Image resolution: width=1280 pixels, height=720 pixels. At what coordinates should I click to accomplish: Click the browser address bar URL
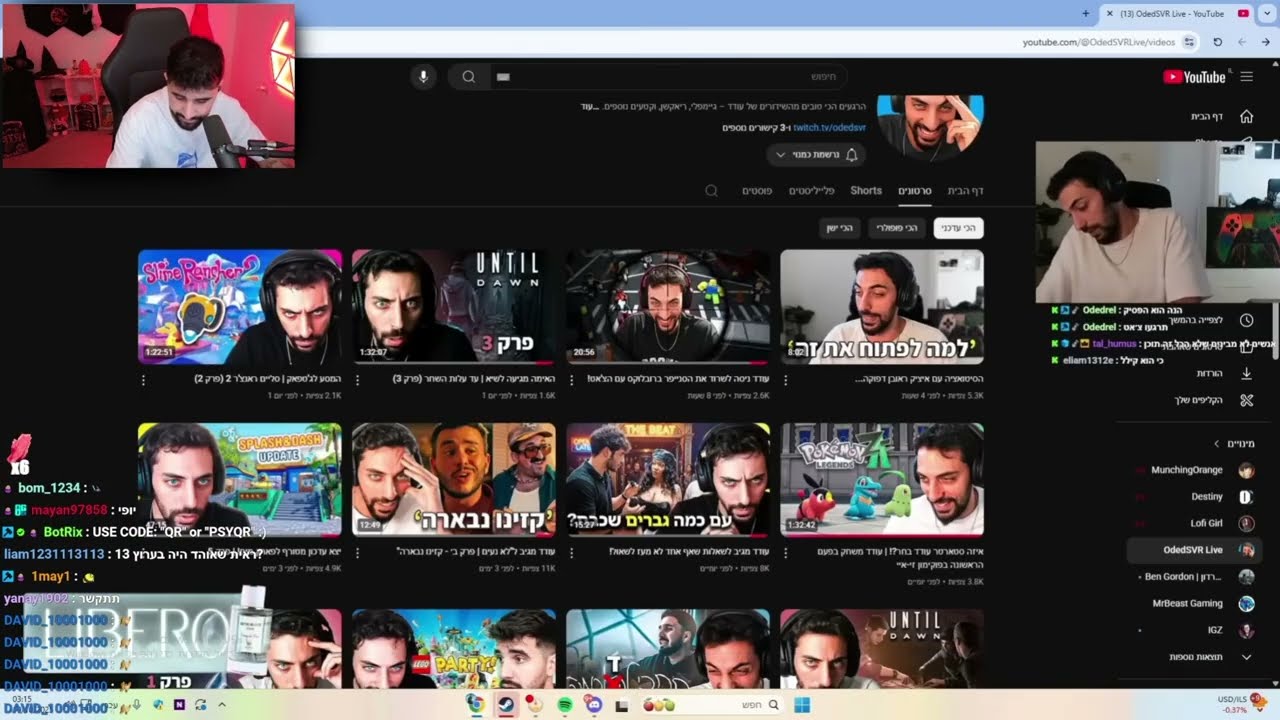pyautogui.click(x=1098, y=42)
